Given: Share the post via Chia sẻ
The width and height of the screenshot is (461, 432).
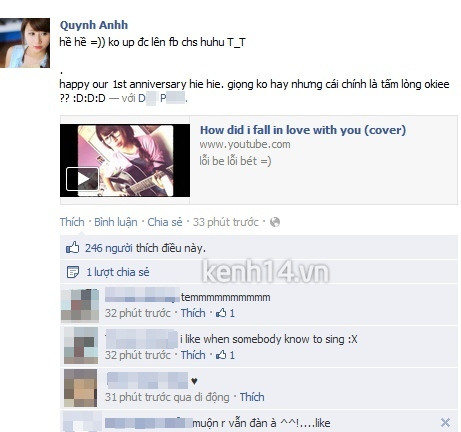Looking at the screenshot, I should pyautogui.click(x=165, y=222).
